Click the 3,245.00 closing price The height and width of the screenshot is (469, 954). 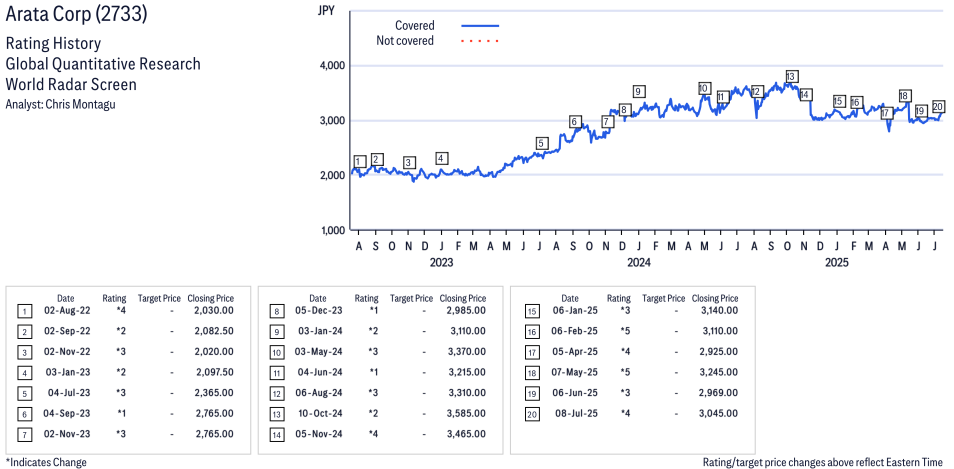click(719, 372)
